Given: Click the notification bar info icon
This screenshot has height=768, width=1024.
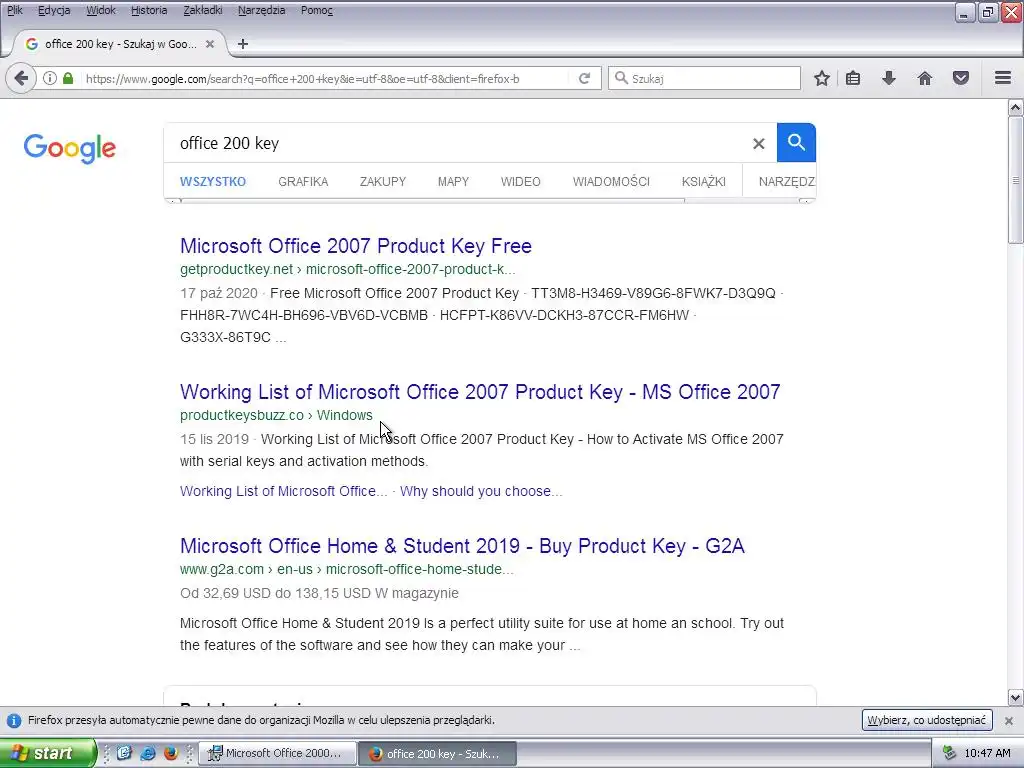Looking at the screenshot, I should pyautogui.click(x=14, y=720).
